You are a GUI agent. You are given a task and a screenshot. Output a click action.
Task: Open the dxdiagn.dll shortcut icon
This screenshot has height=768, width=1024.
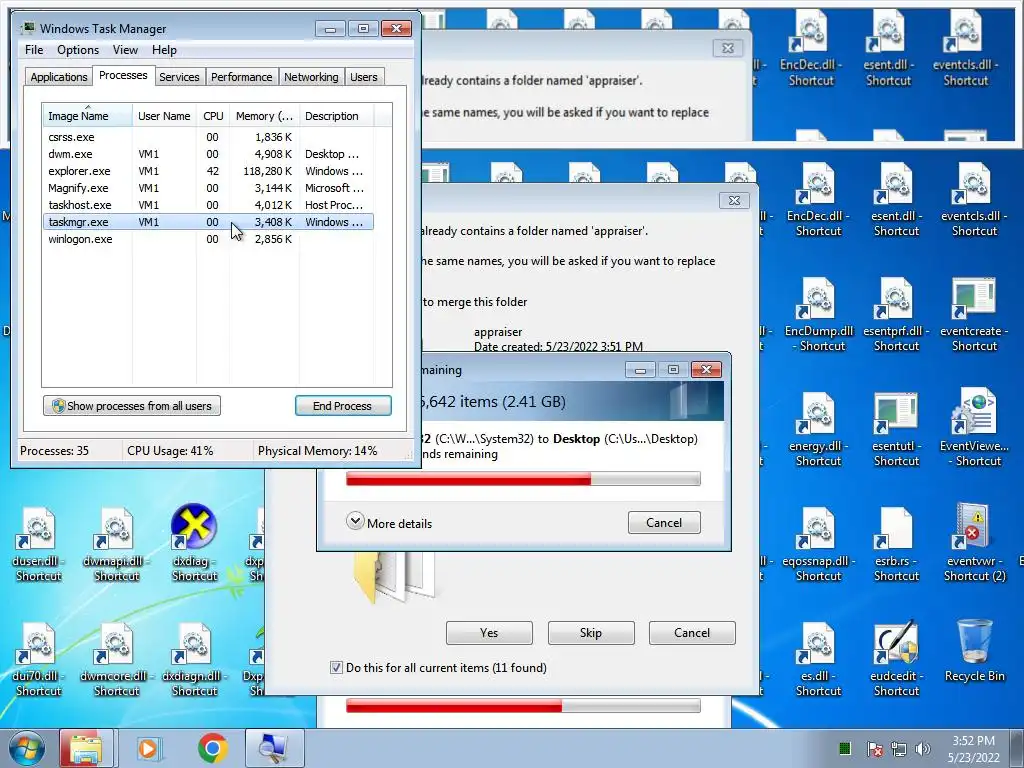tap(194, 658)
